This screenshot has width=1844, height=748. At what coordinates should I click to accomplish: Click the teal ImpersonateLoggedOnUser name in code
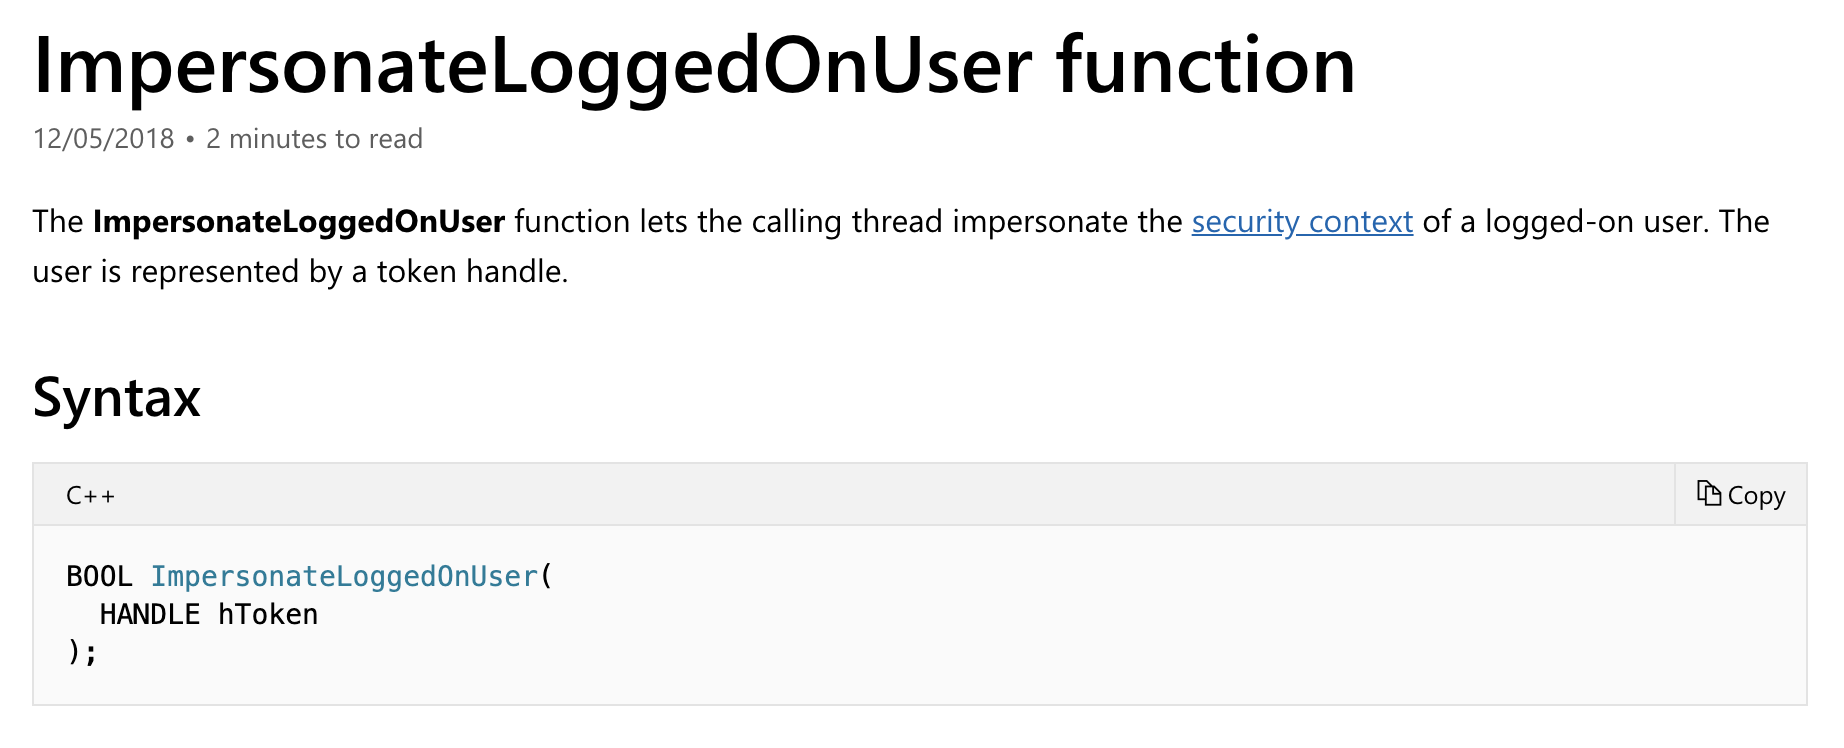(x=344, y=577)
